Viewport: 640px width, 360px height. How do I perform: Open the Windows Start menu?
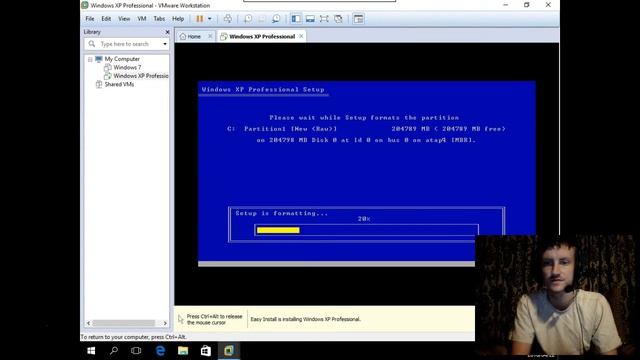coord(91,351)
